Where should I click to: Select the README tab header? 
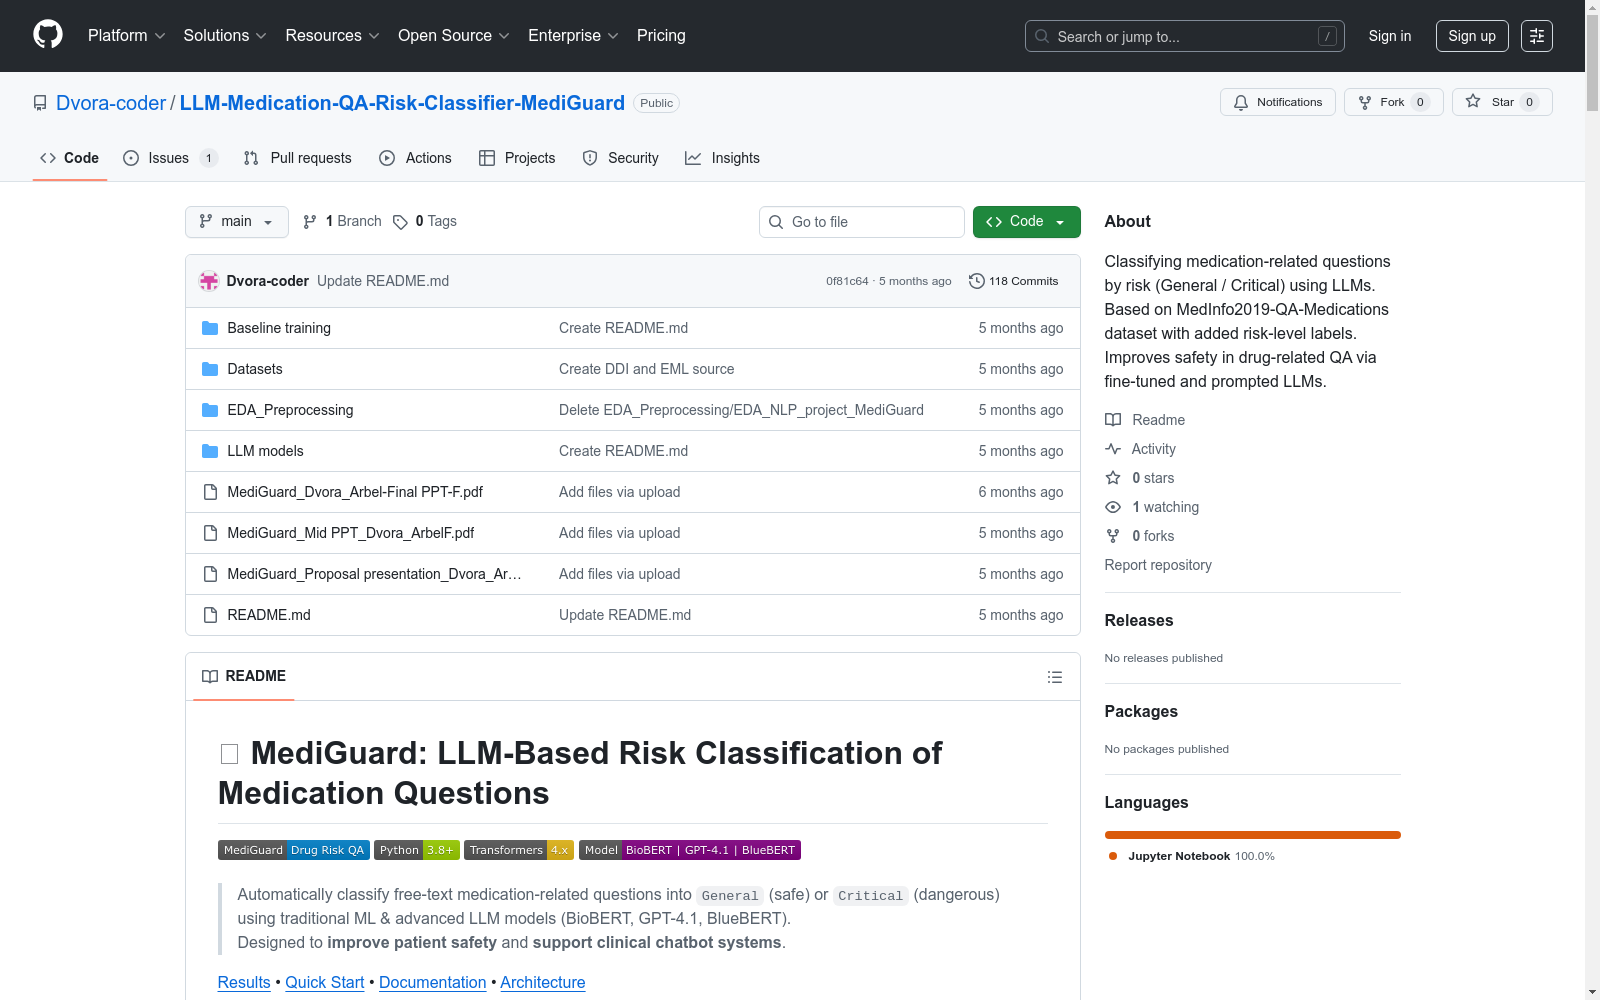tap(244, 676)
